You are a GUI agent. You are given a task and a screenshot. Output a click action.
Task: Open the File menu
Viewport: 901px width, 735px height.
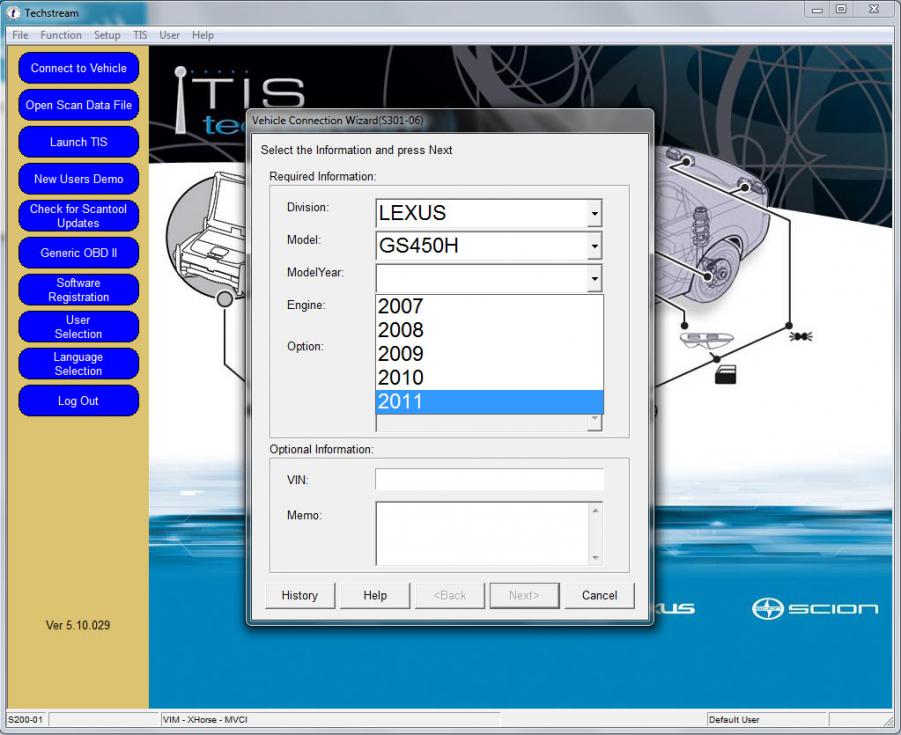point(20,35)
